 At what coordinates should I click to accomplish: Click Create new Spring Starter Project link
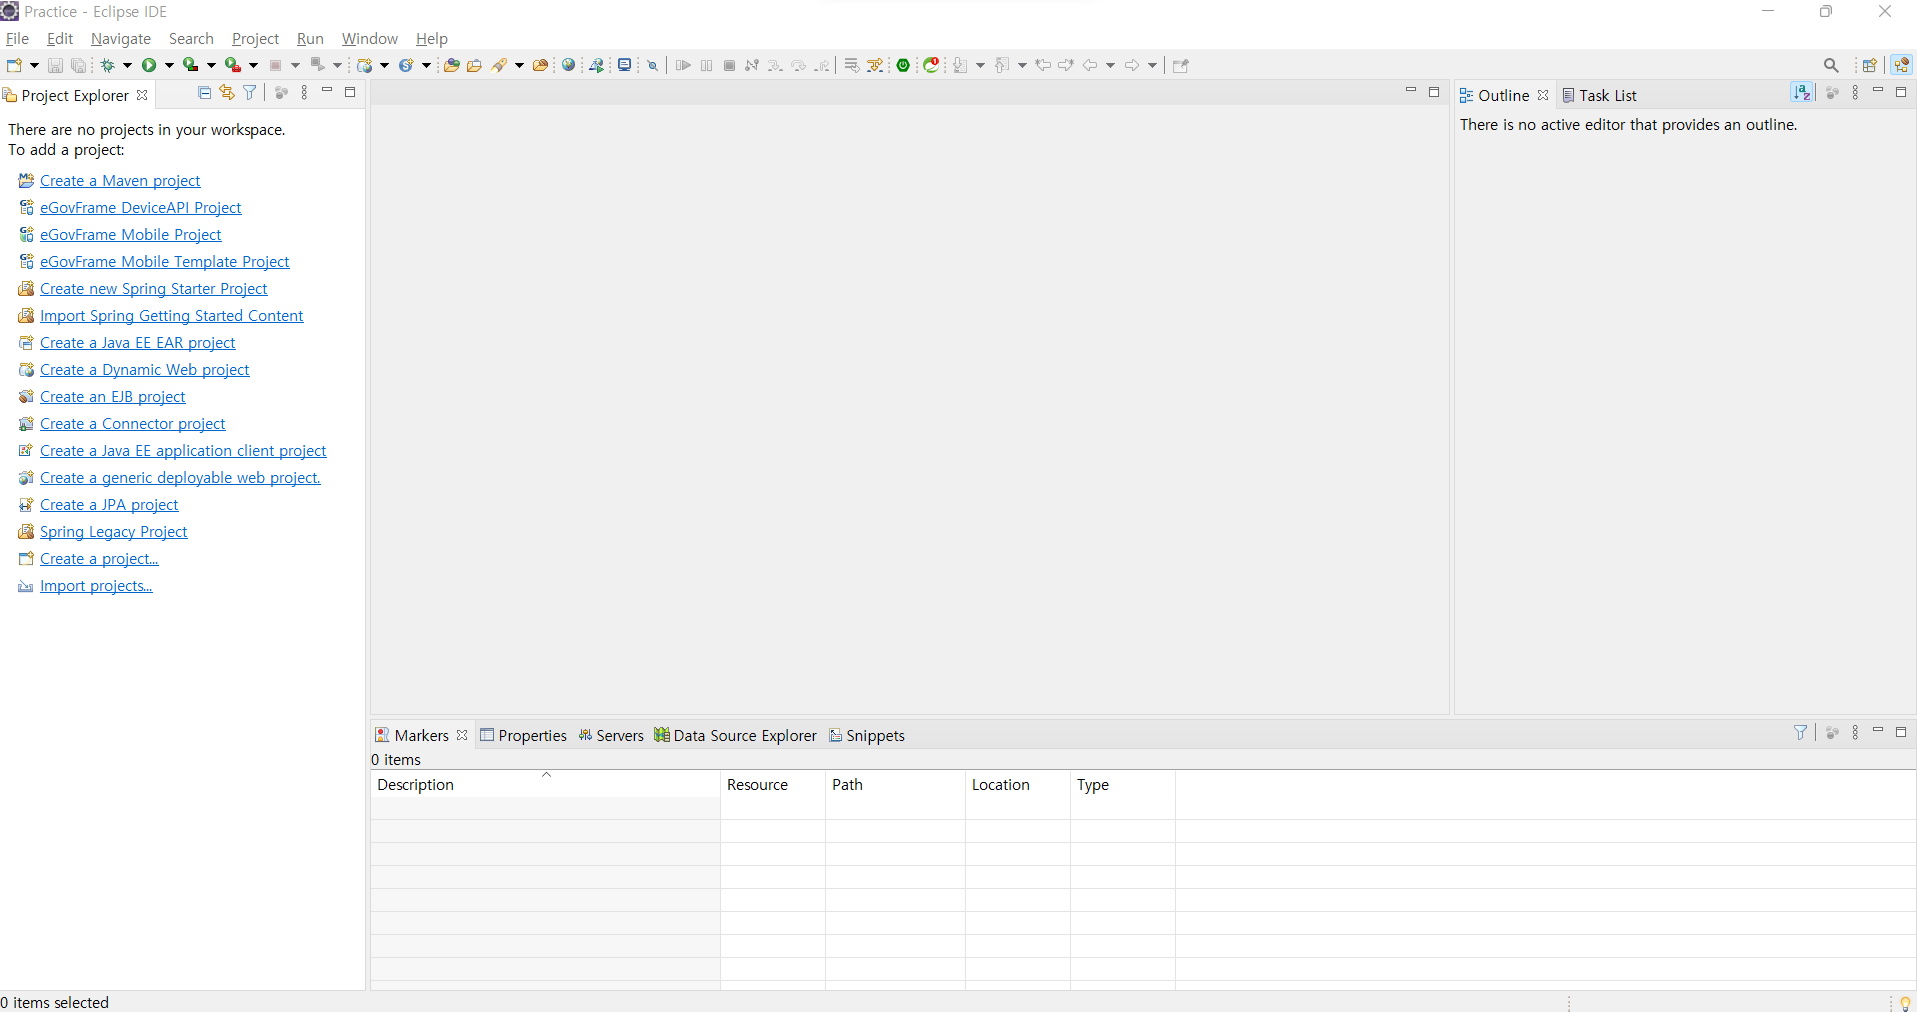pos(154,288)
